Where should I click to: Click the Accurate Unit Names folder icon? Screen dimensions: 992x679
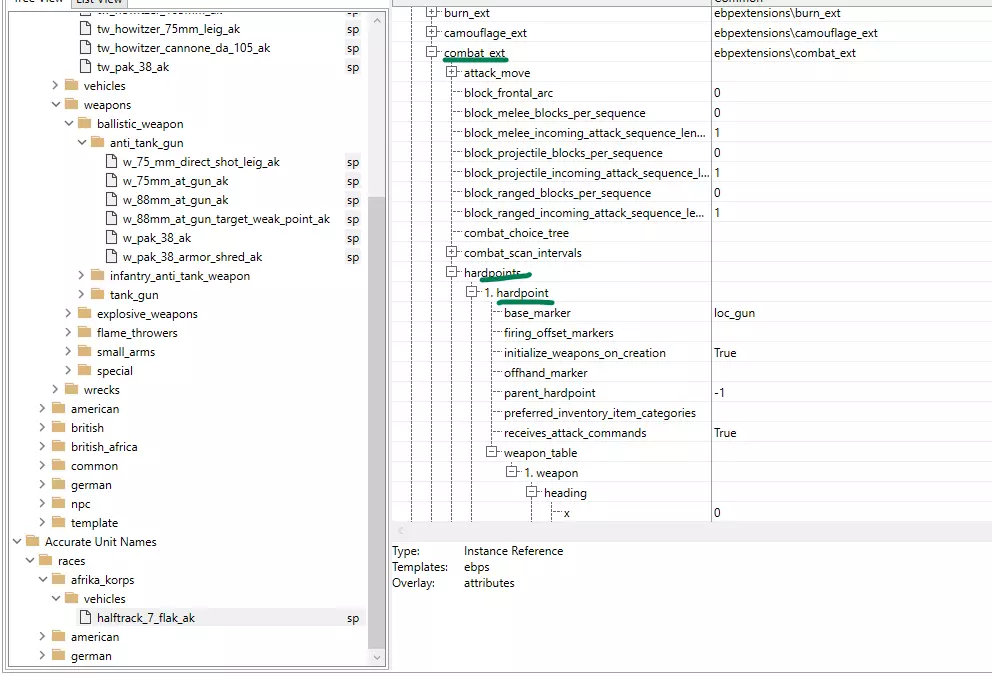(32, 540)
